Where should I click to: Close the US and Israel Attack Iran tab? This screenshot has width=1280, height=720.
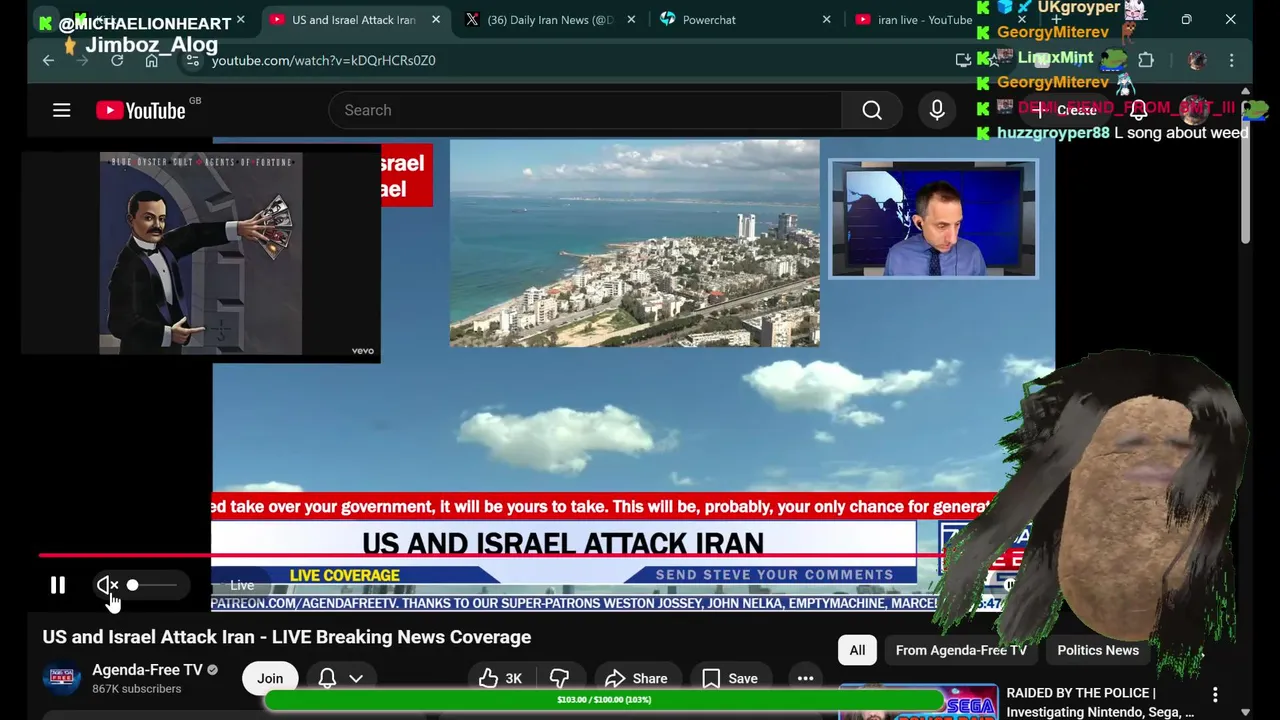pos(436,20)
